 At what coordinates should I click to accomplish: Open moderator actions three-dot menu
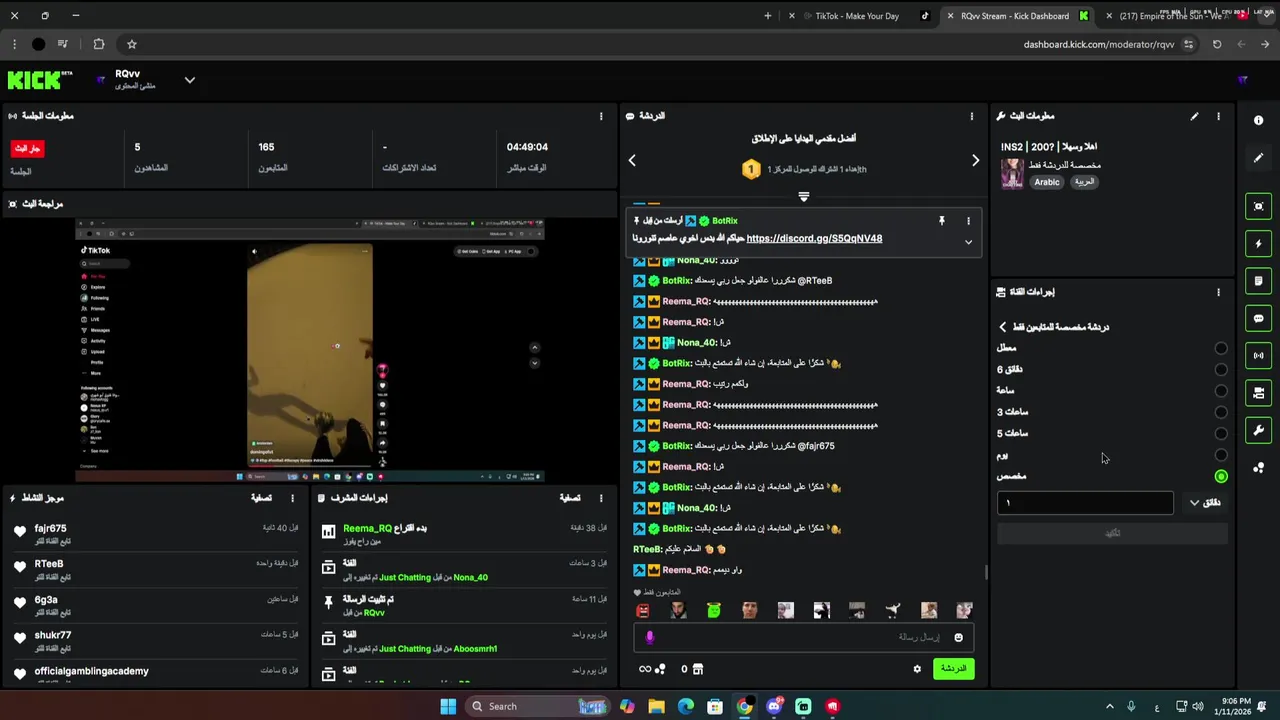coord(601,498)
